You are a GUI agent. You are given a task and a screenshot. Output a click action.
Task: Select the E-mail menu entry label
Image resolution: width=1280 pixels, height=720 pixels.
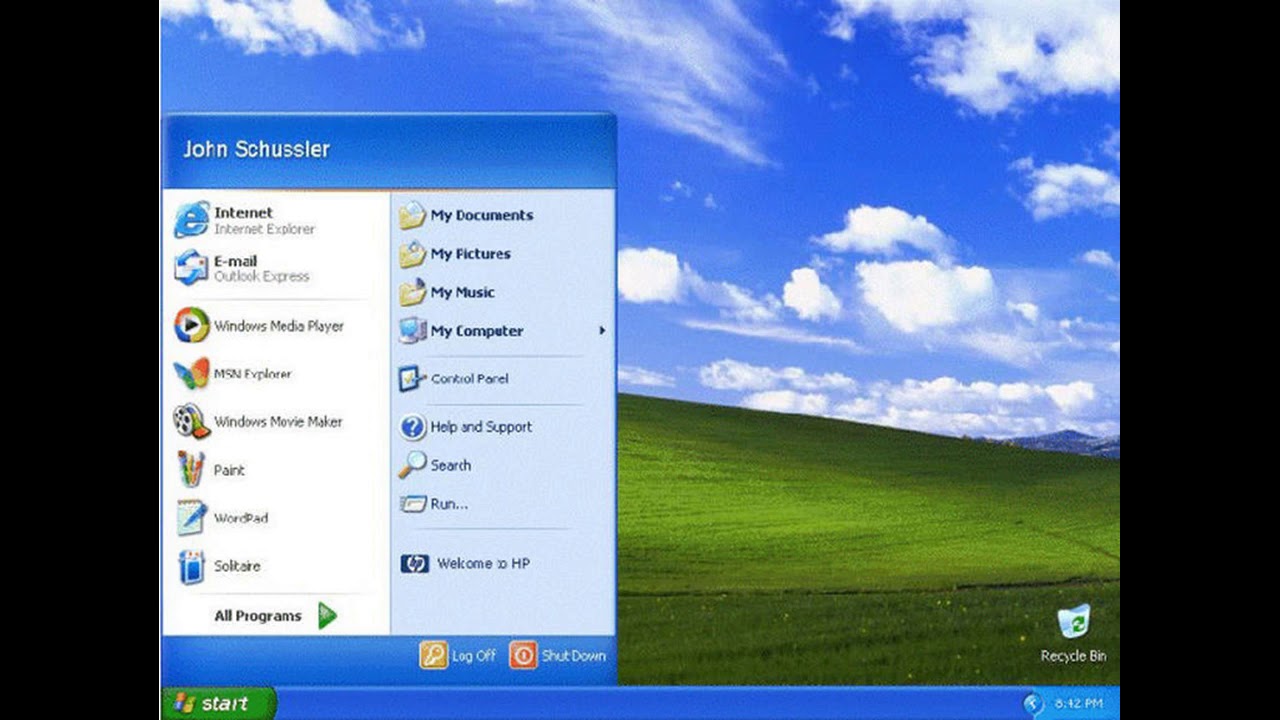[235, 261]
